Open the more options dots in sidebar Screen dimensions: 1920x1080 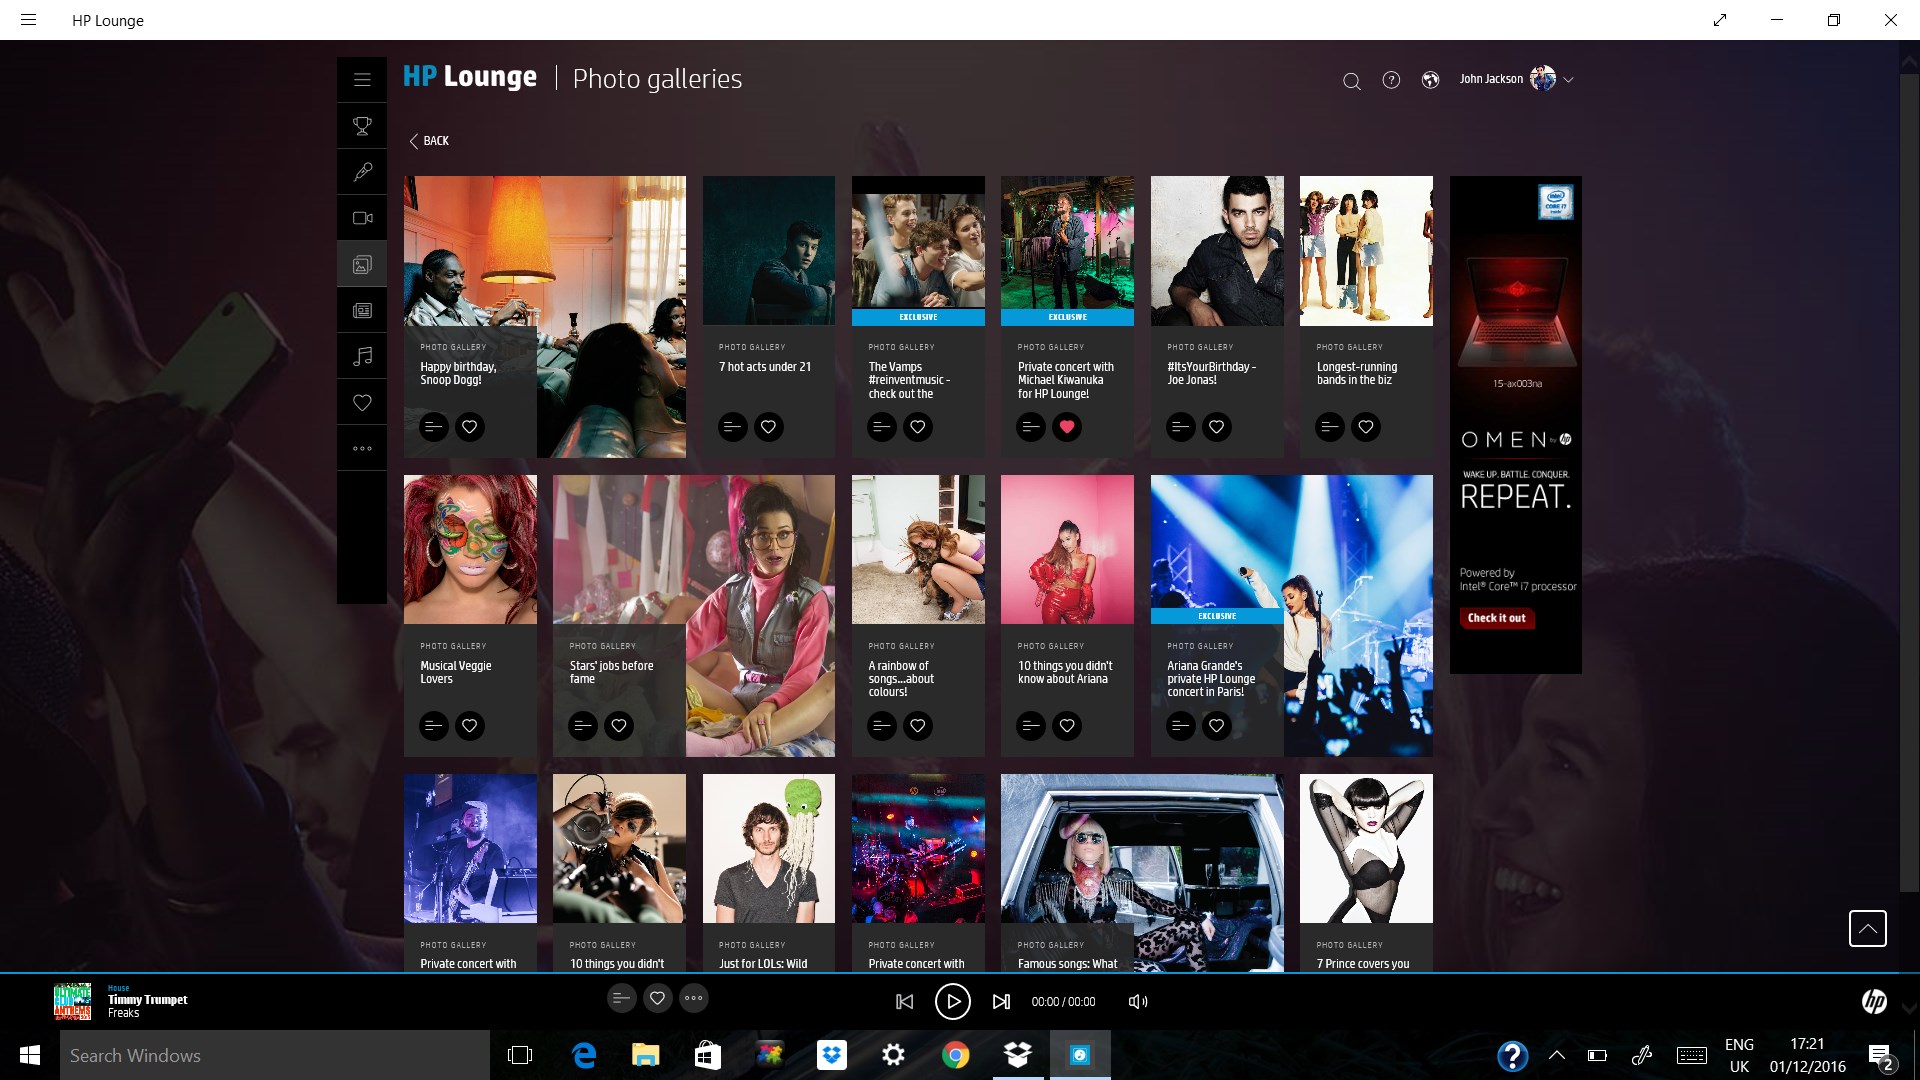click(362, 448)
